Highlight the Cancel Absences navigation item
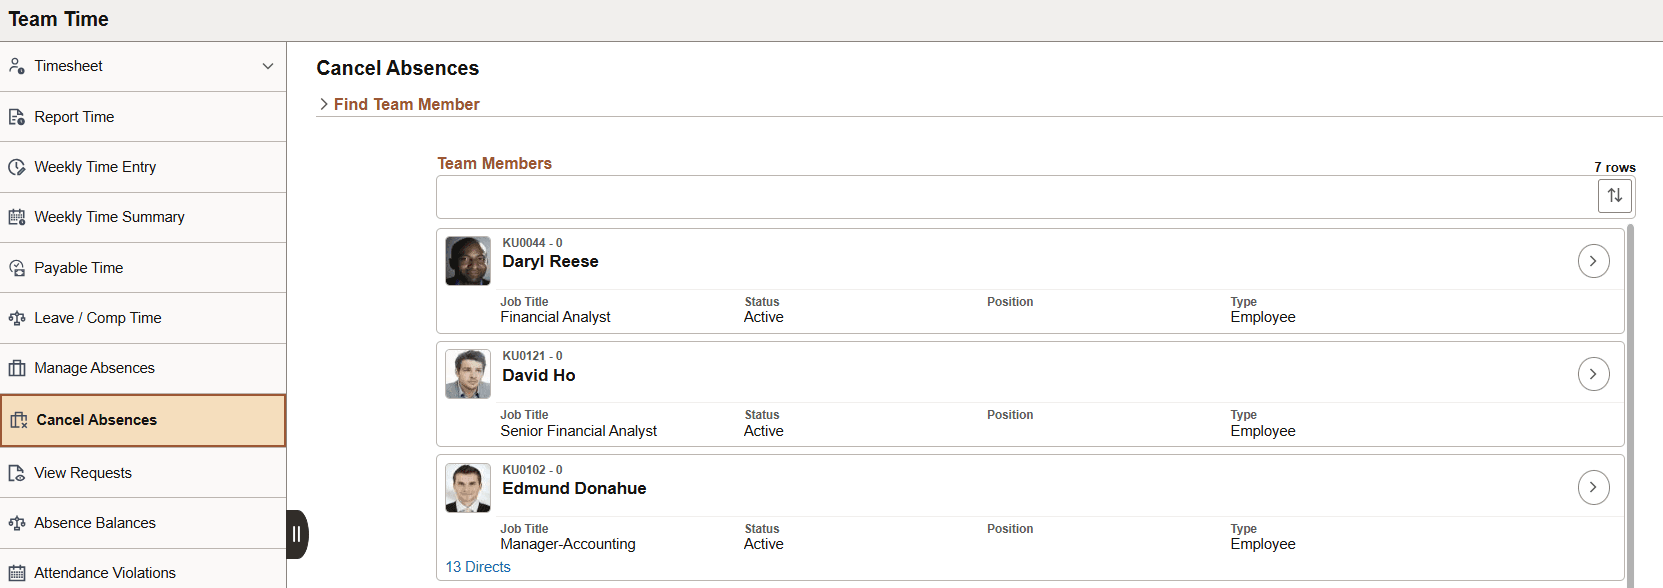The width and height of the screenshot is (1663, 588). [95, 419]
